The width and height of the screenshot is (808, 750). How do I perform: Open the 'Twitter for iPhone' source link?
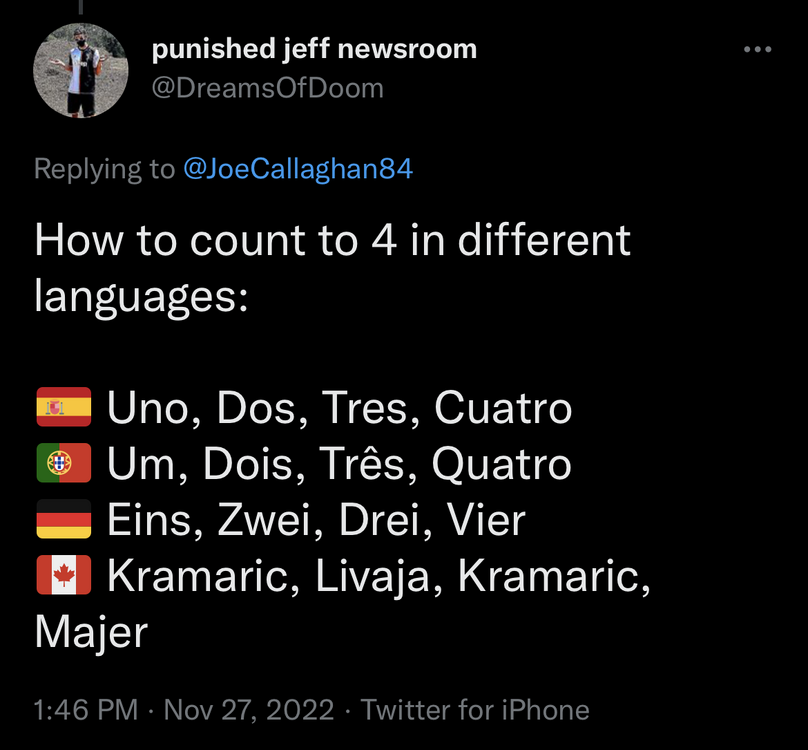point(475,710)
